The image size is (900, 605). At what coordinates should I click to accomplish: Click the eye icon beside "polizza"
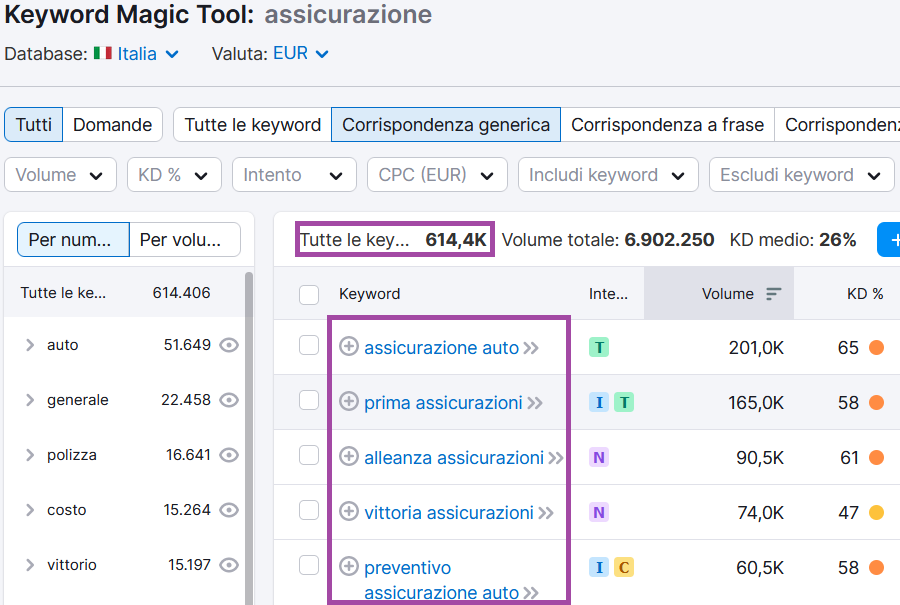pos(229,454)
